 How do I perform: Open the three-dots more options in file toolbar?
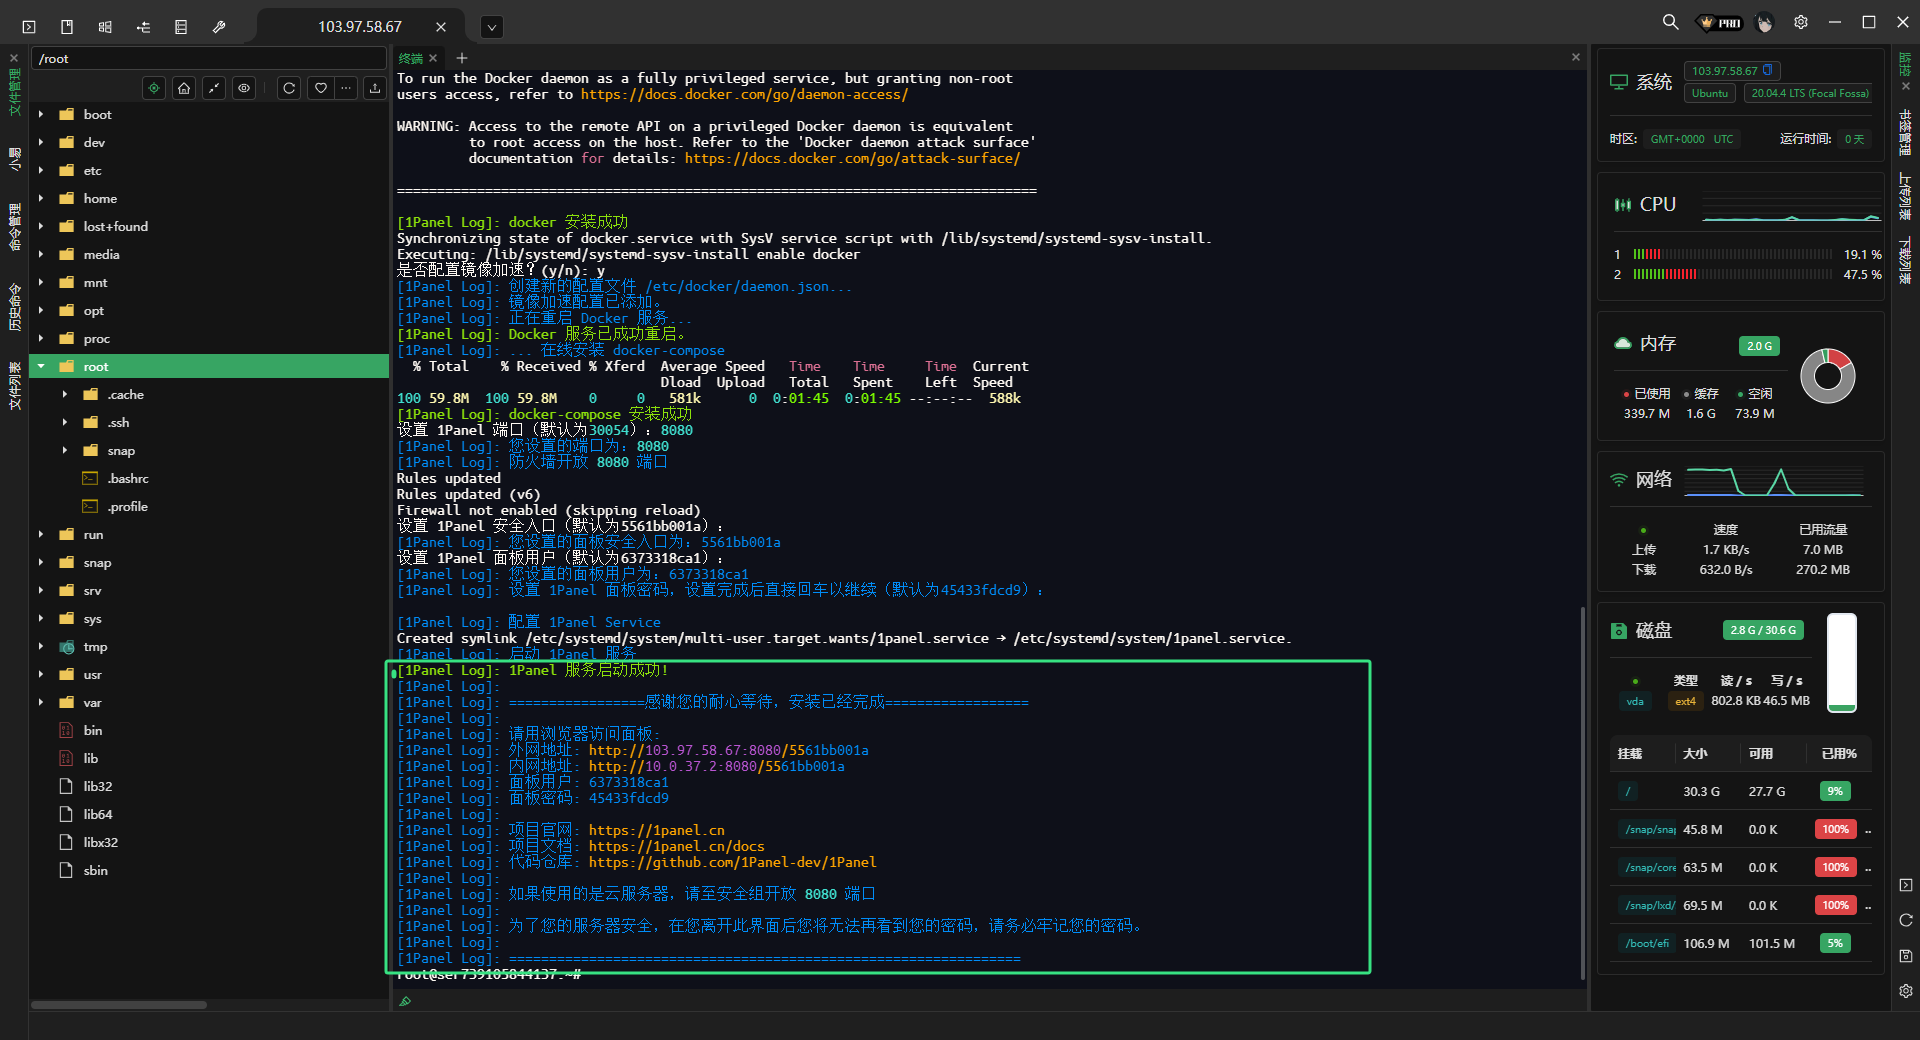pos(346,88)
